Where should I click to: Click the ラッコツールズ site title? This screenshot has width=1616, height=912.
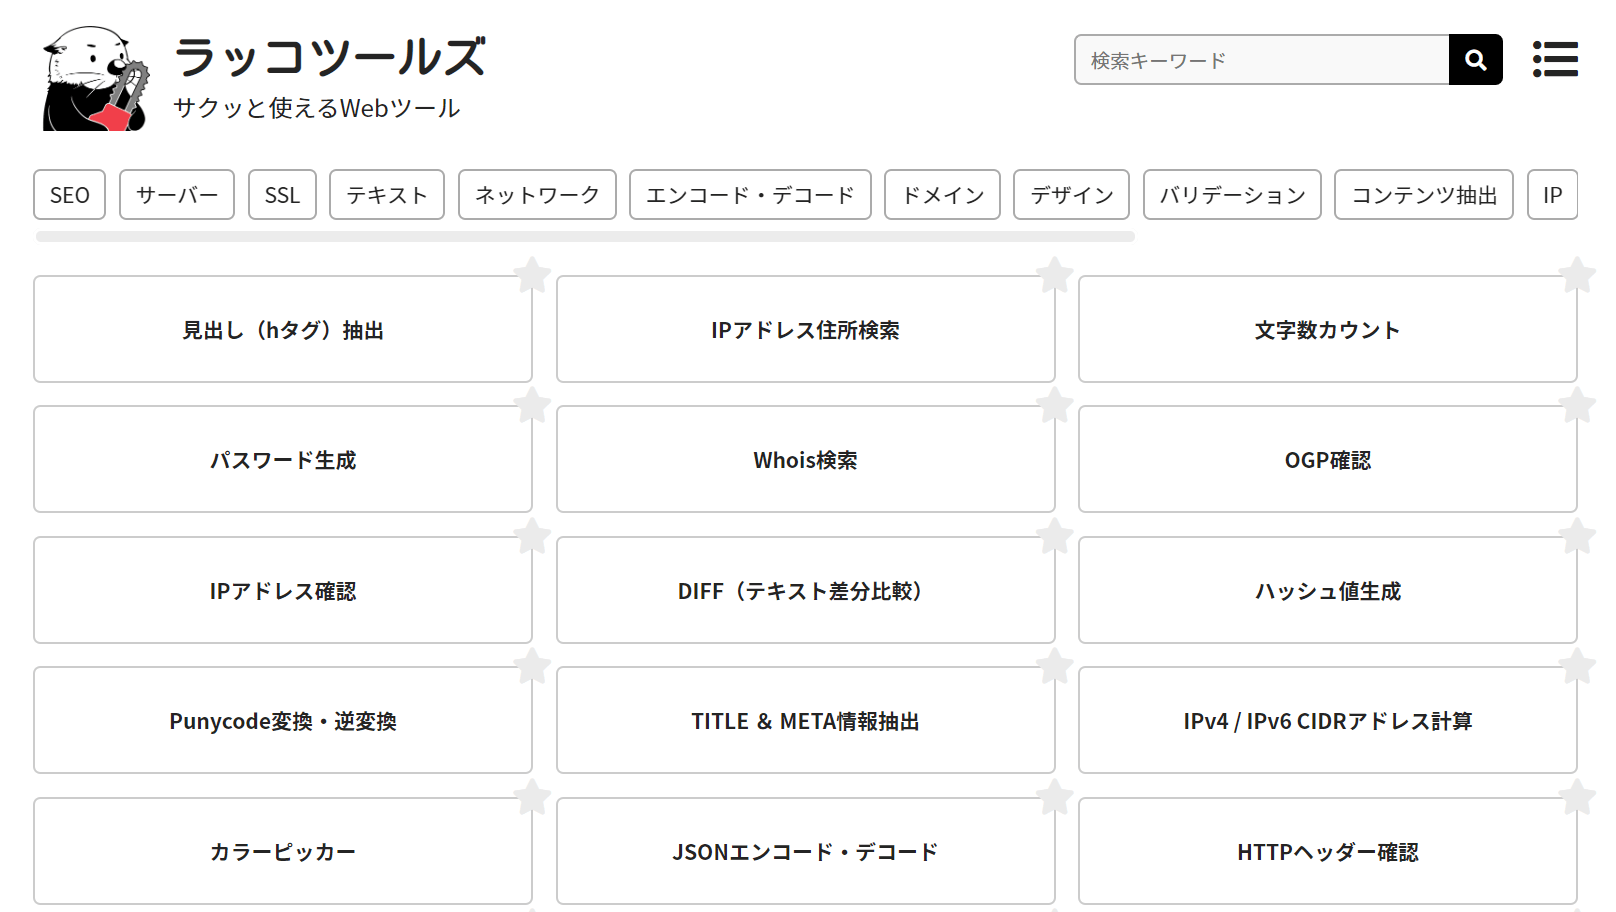click(x=330, y=57)
